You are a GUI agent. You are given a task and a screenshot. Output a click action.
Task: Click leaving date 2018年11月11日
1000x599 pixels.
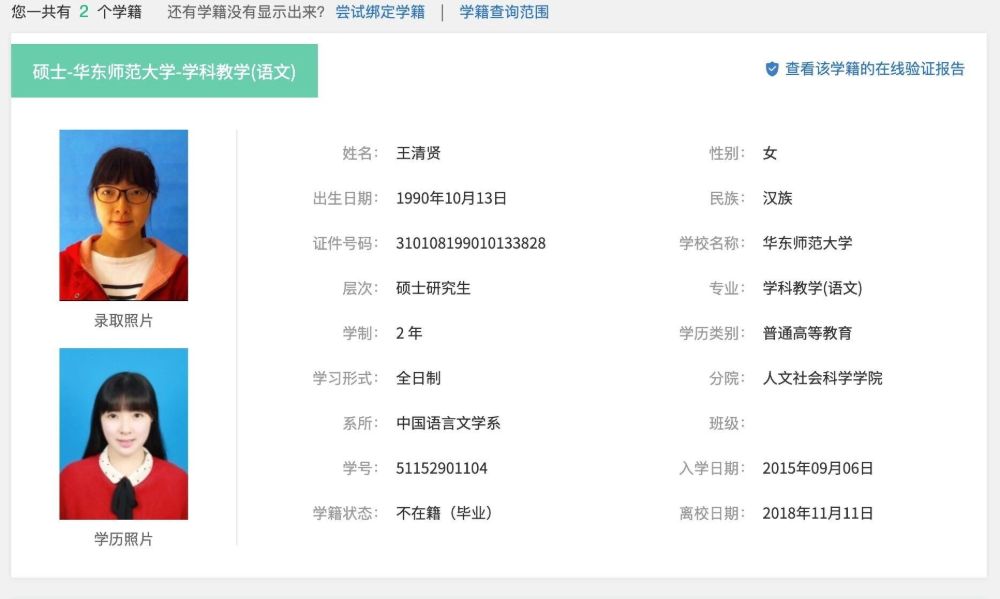click(x=818, y=513)
